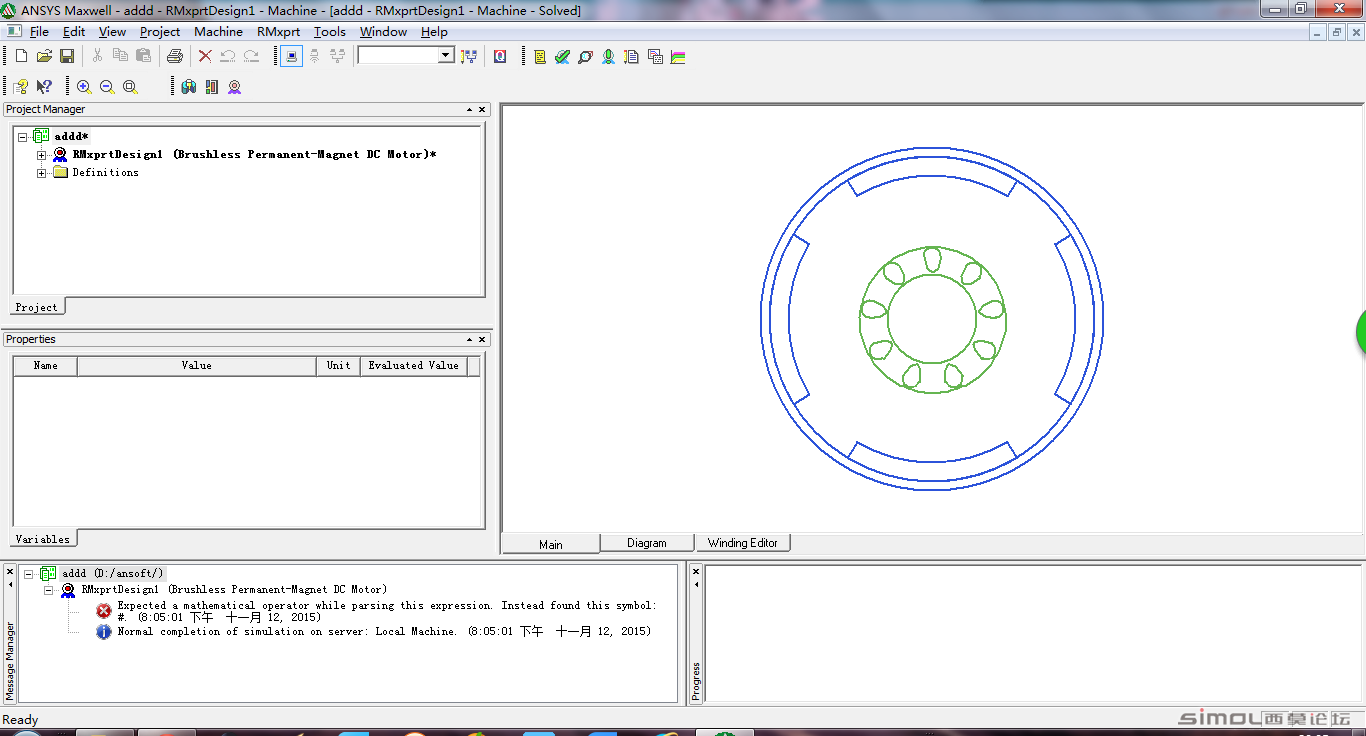Collapse RMxprtDesign1 node in Message Manager

pyautogui.click(x=47, y=590)
